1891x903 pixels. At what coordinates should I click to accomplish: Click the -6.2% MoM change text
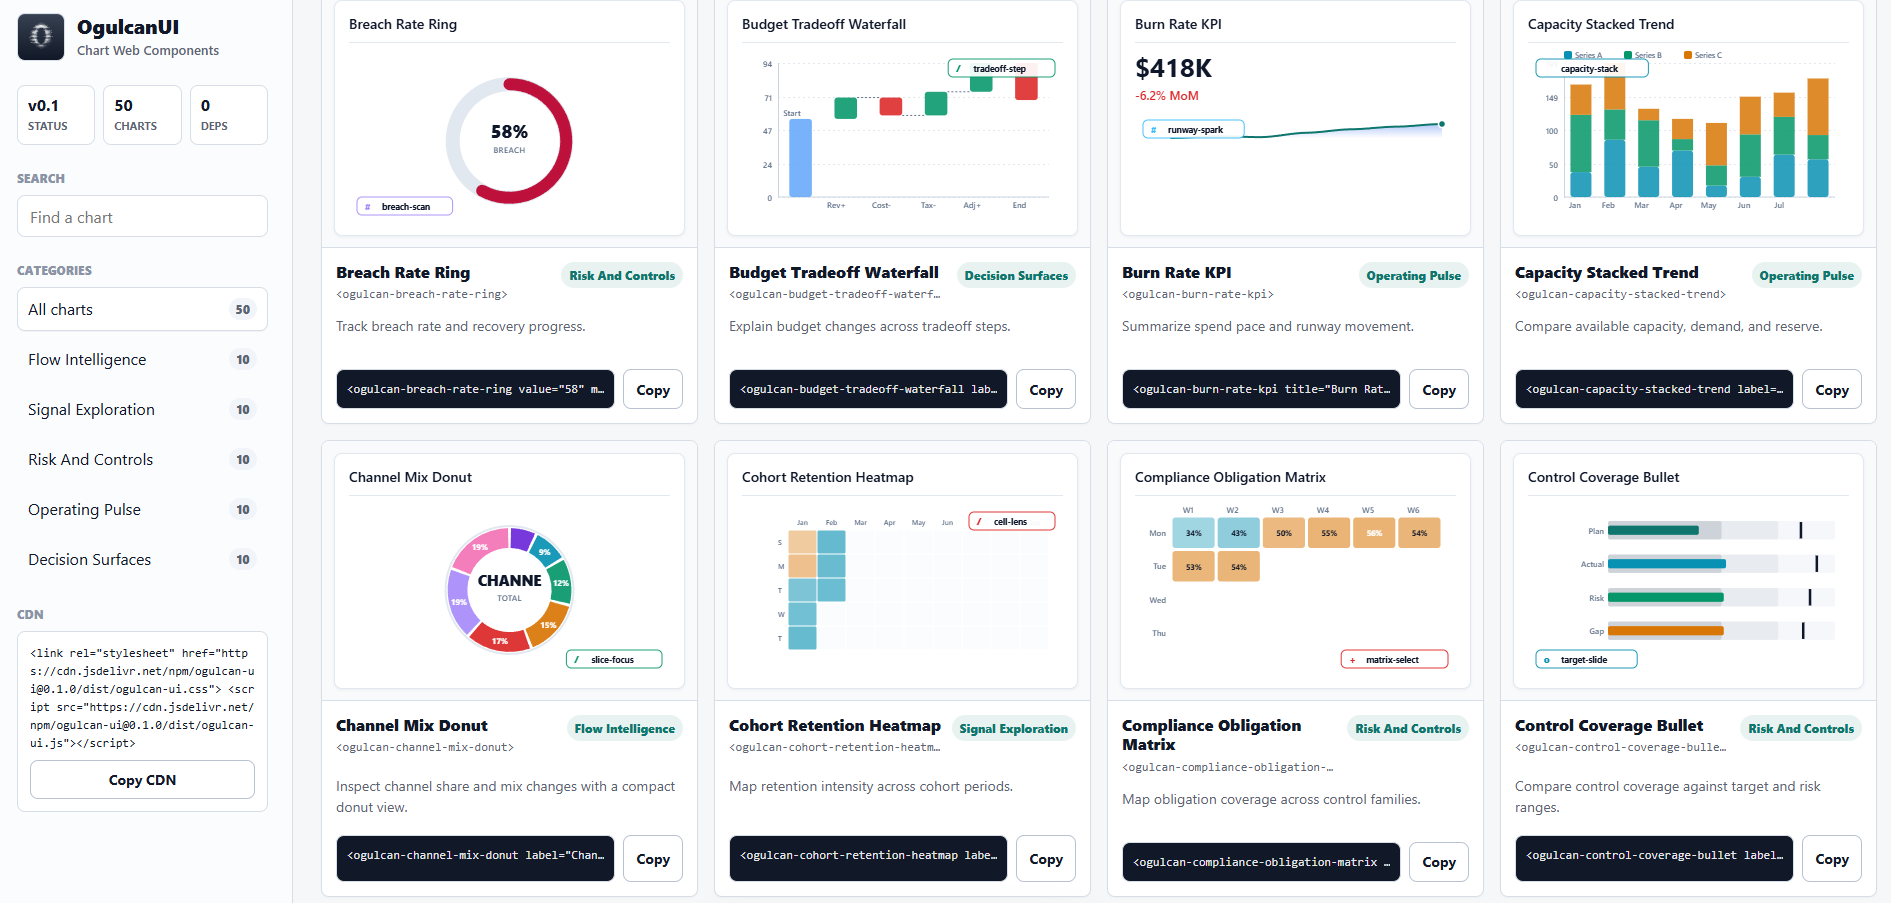coord(1166,96)
